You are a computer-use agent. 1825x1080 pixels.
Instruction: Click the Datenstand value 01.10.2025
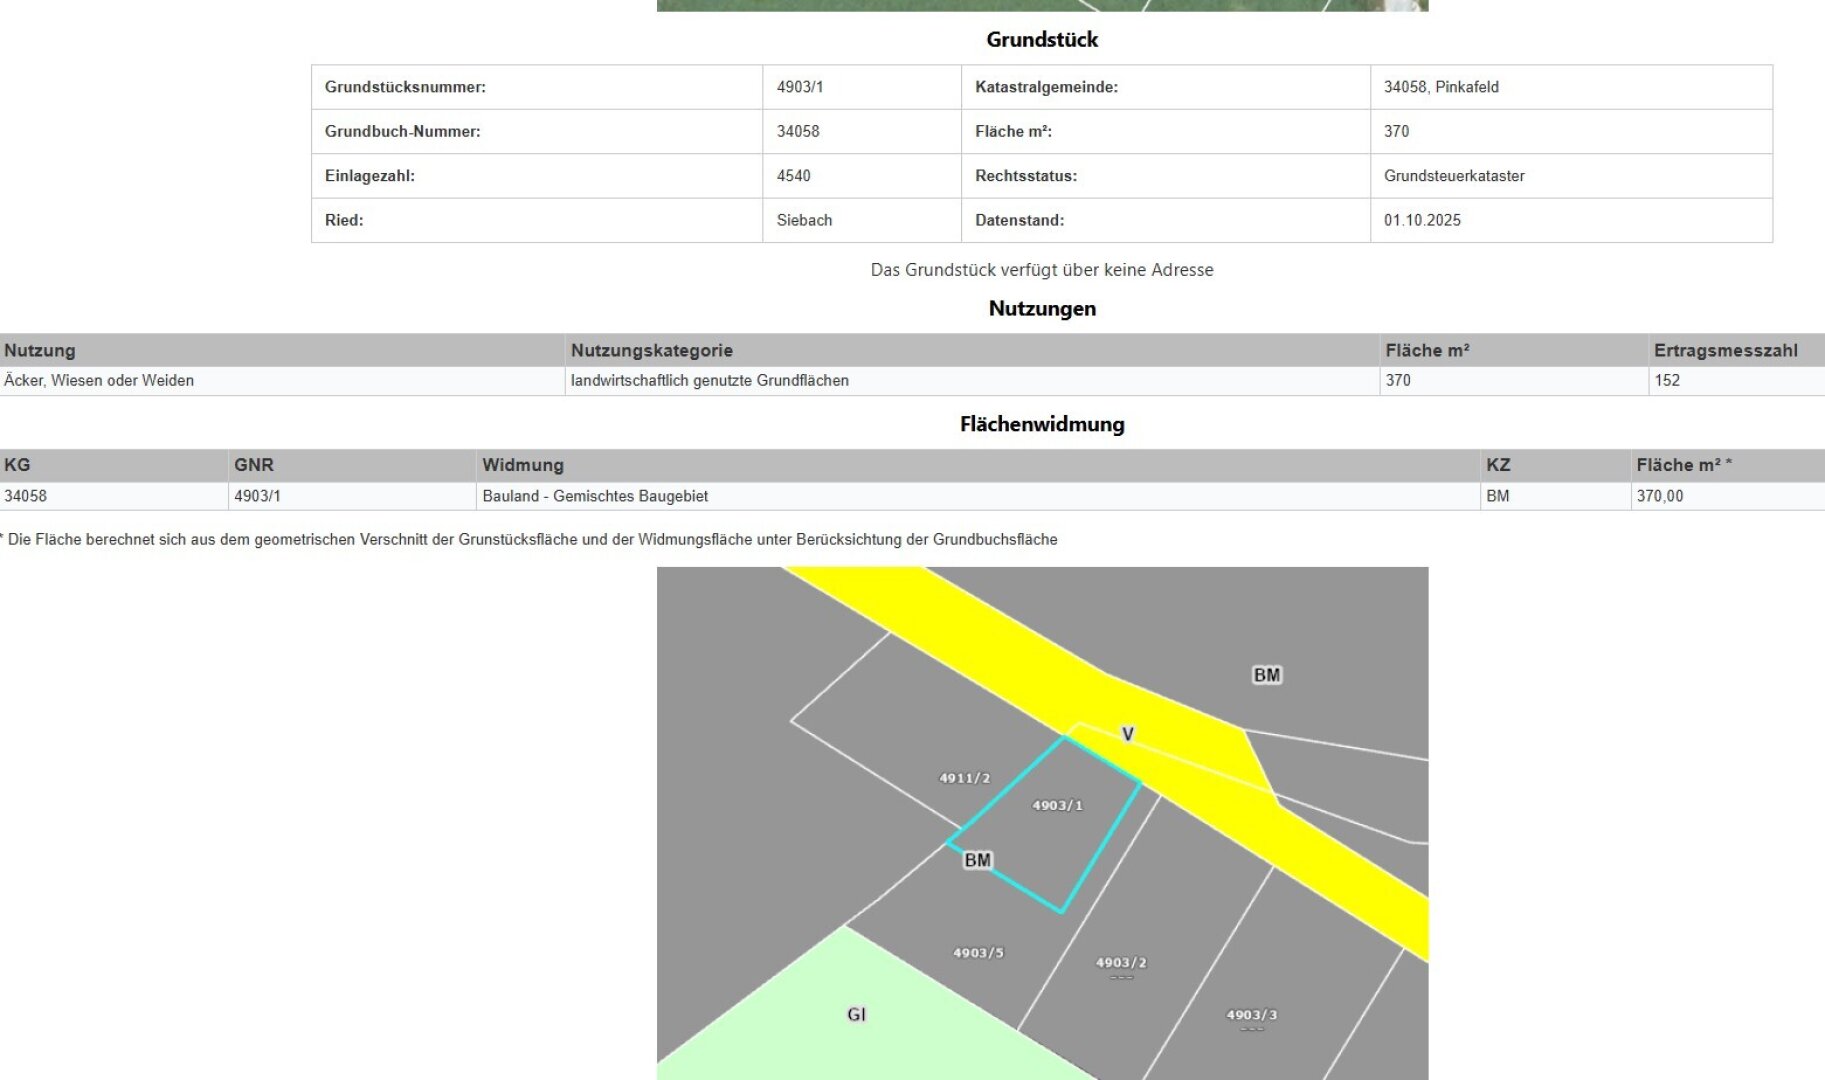tap(1422, 220)
